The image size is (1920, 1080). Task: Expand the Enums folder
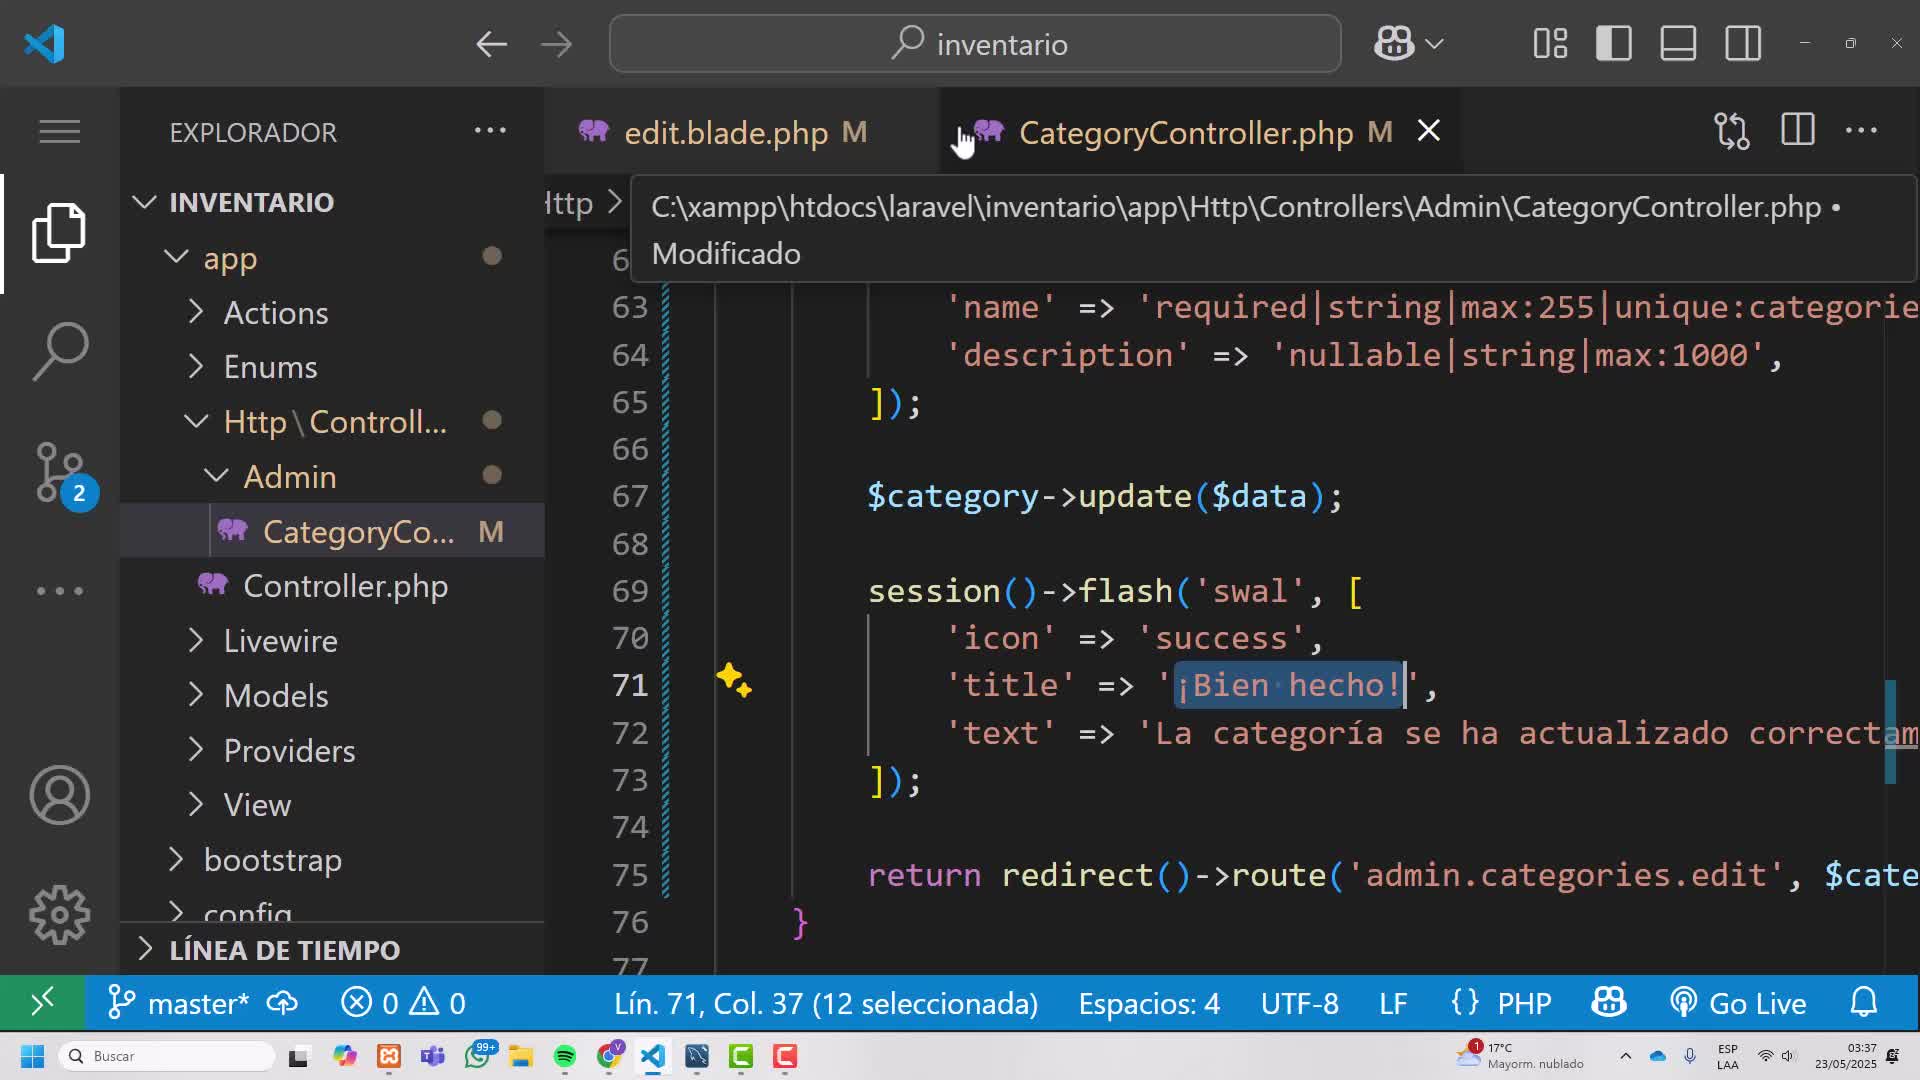click(x=332, y=367)
